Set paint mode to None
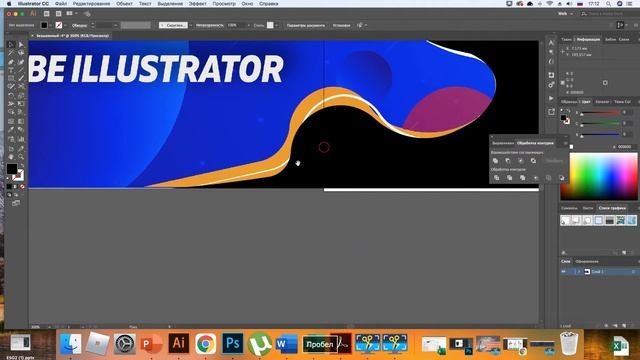 pyautogui.click(x=22, y=187)
